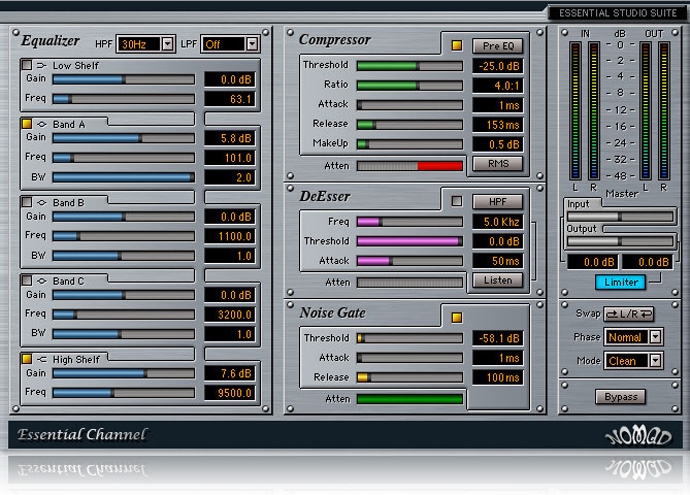The width and height of the screenshot is (690, 495).
Task: Click the Band A gain value field
Action: pyautogui.click(x=231, y=138)
